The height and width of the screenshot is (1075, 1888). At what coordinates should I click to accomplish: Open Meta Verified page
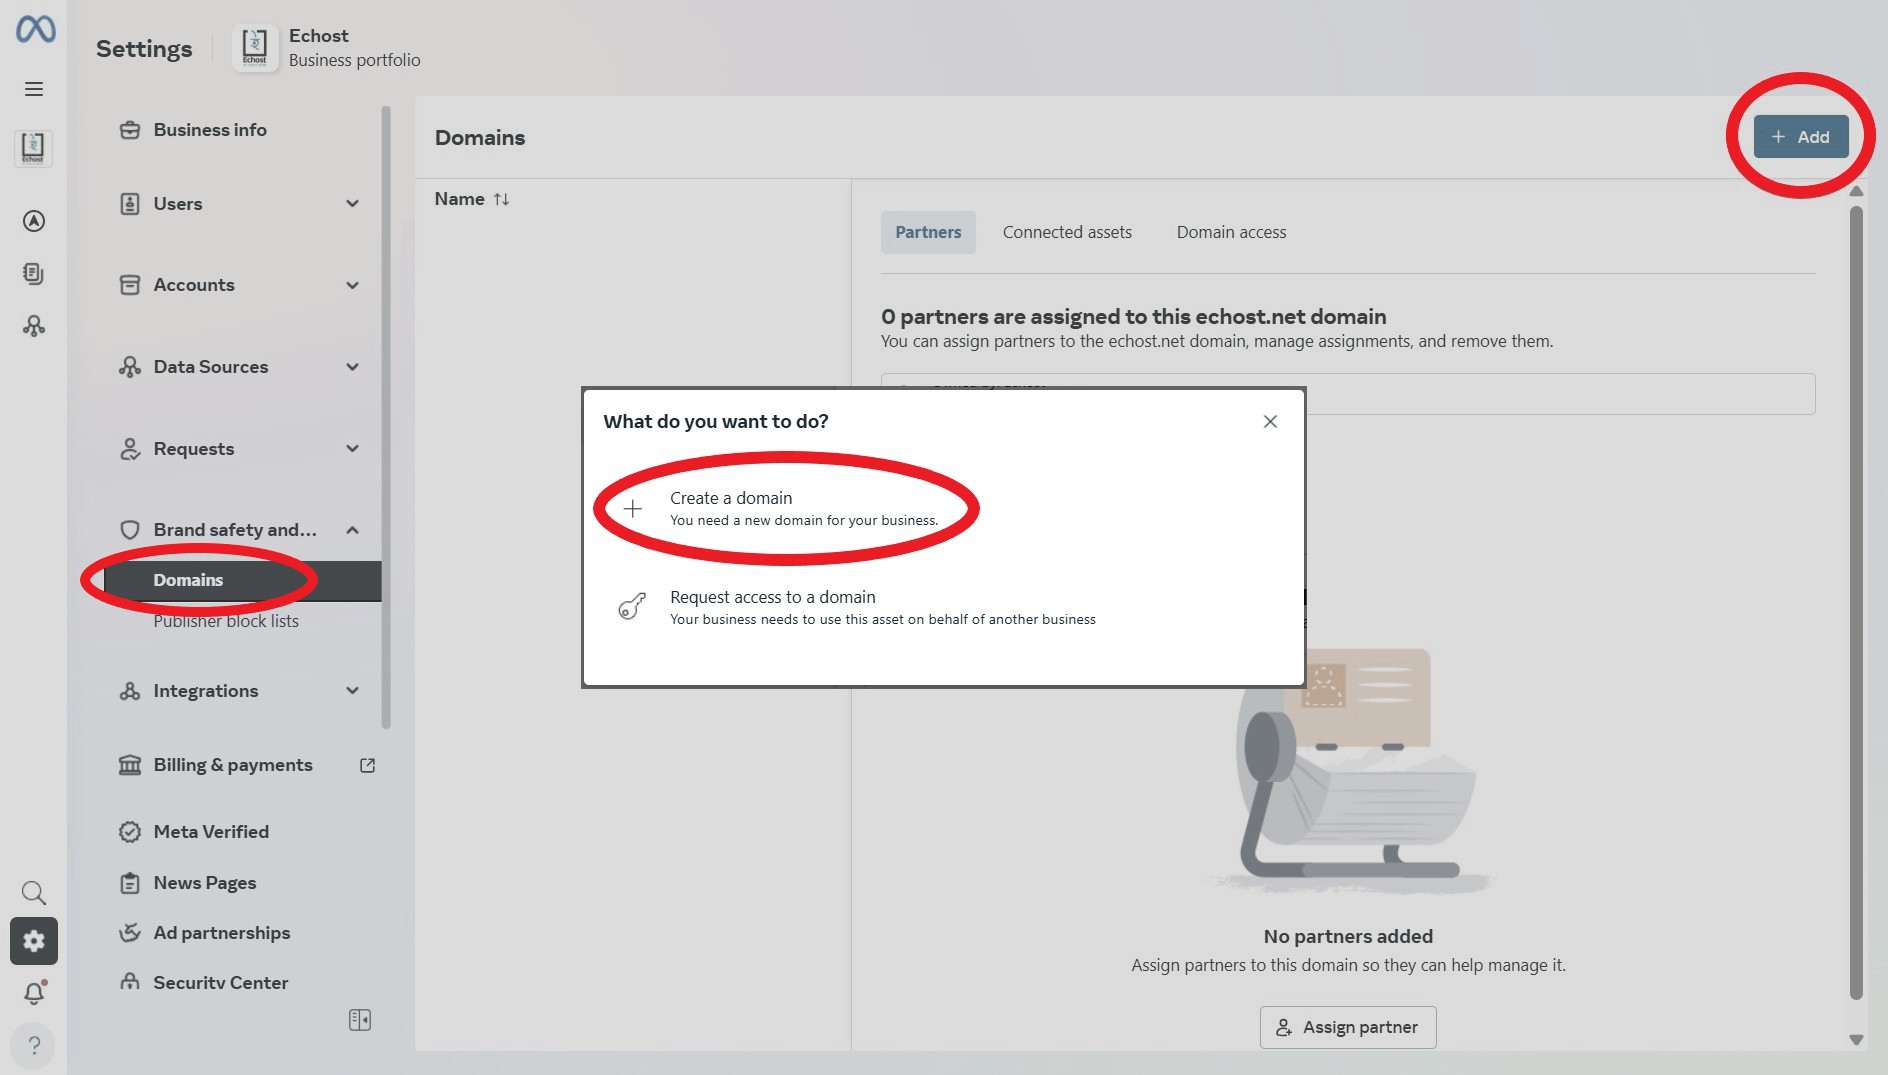211,832
